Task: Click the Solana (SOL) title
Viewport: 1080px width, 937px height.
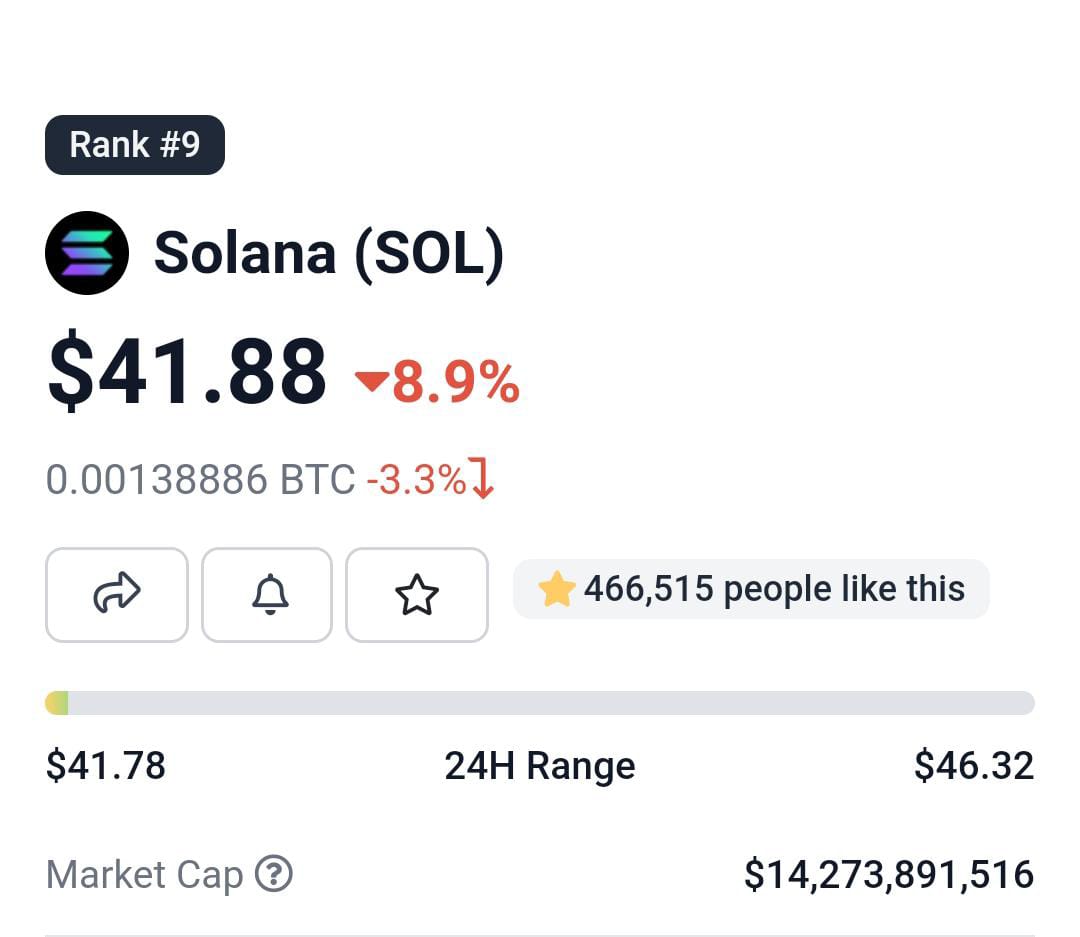Action: coord(328,253)
